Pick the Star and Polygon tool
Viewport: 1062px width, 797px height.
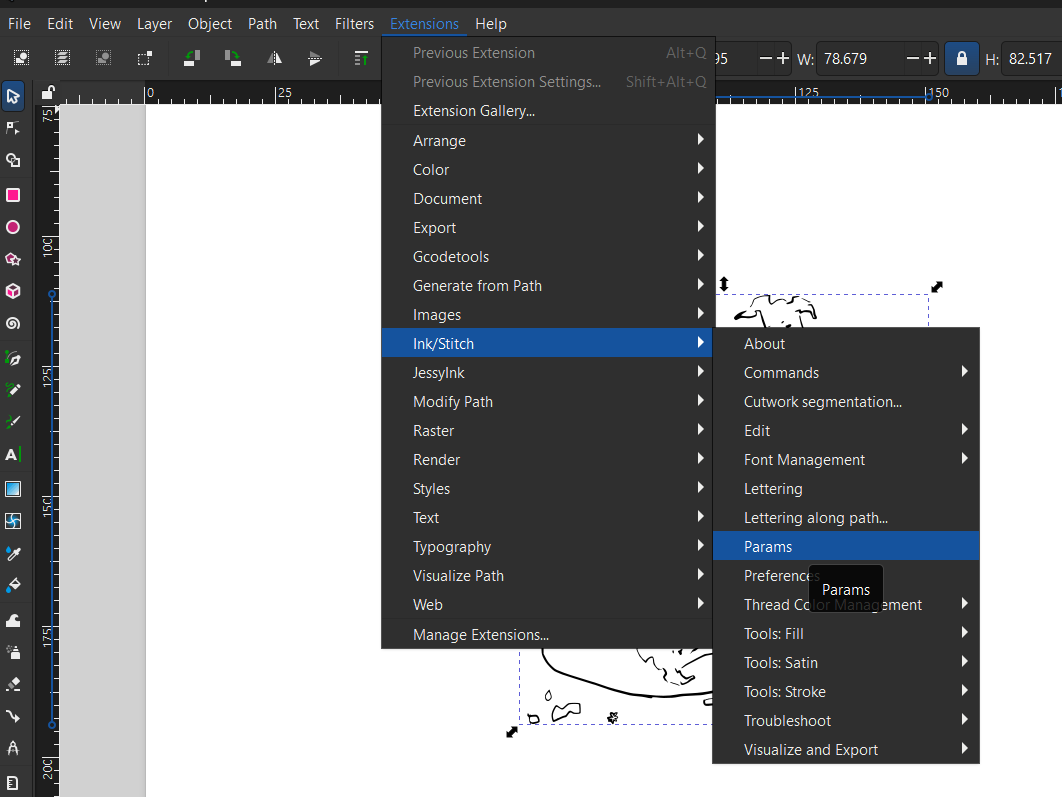pos(13,259)
